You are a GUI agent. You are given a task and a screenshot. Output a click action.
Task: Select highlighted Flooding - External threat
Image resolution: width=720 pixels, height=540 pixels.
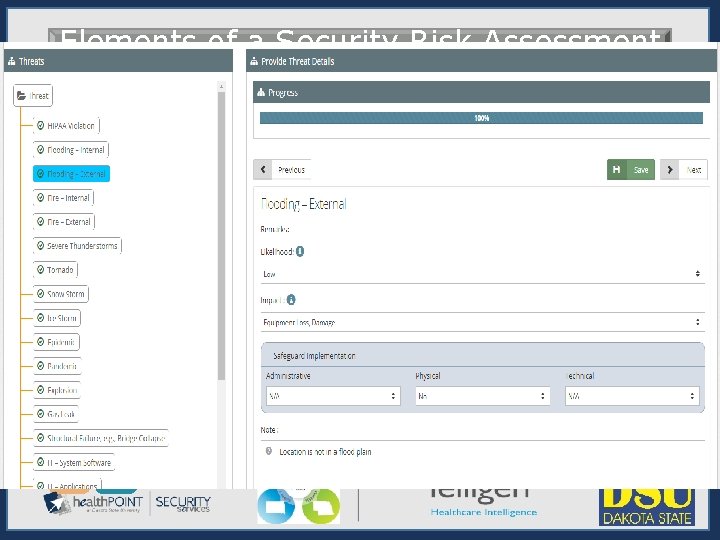coord(71,174)
